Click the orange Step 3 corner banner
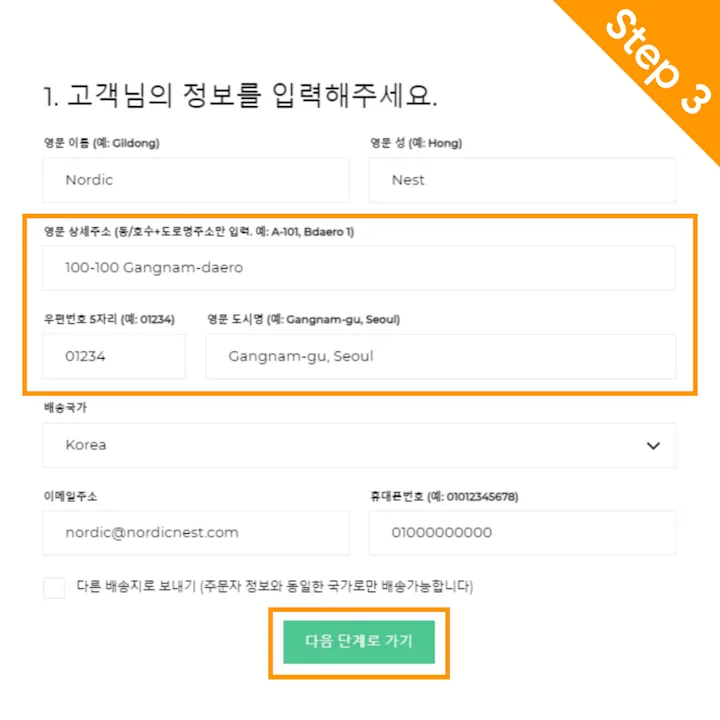 (x=660, y=62)
